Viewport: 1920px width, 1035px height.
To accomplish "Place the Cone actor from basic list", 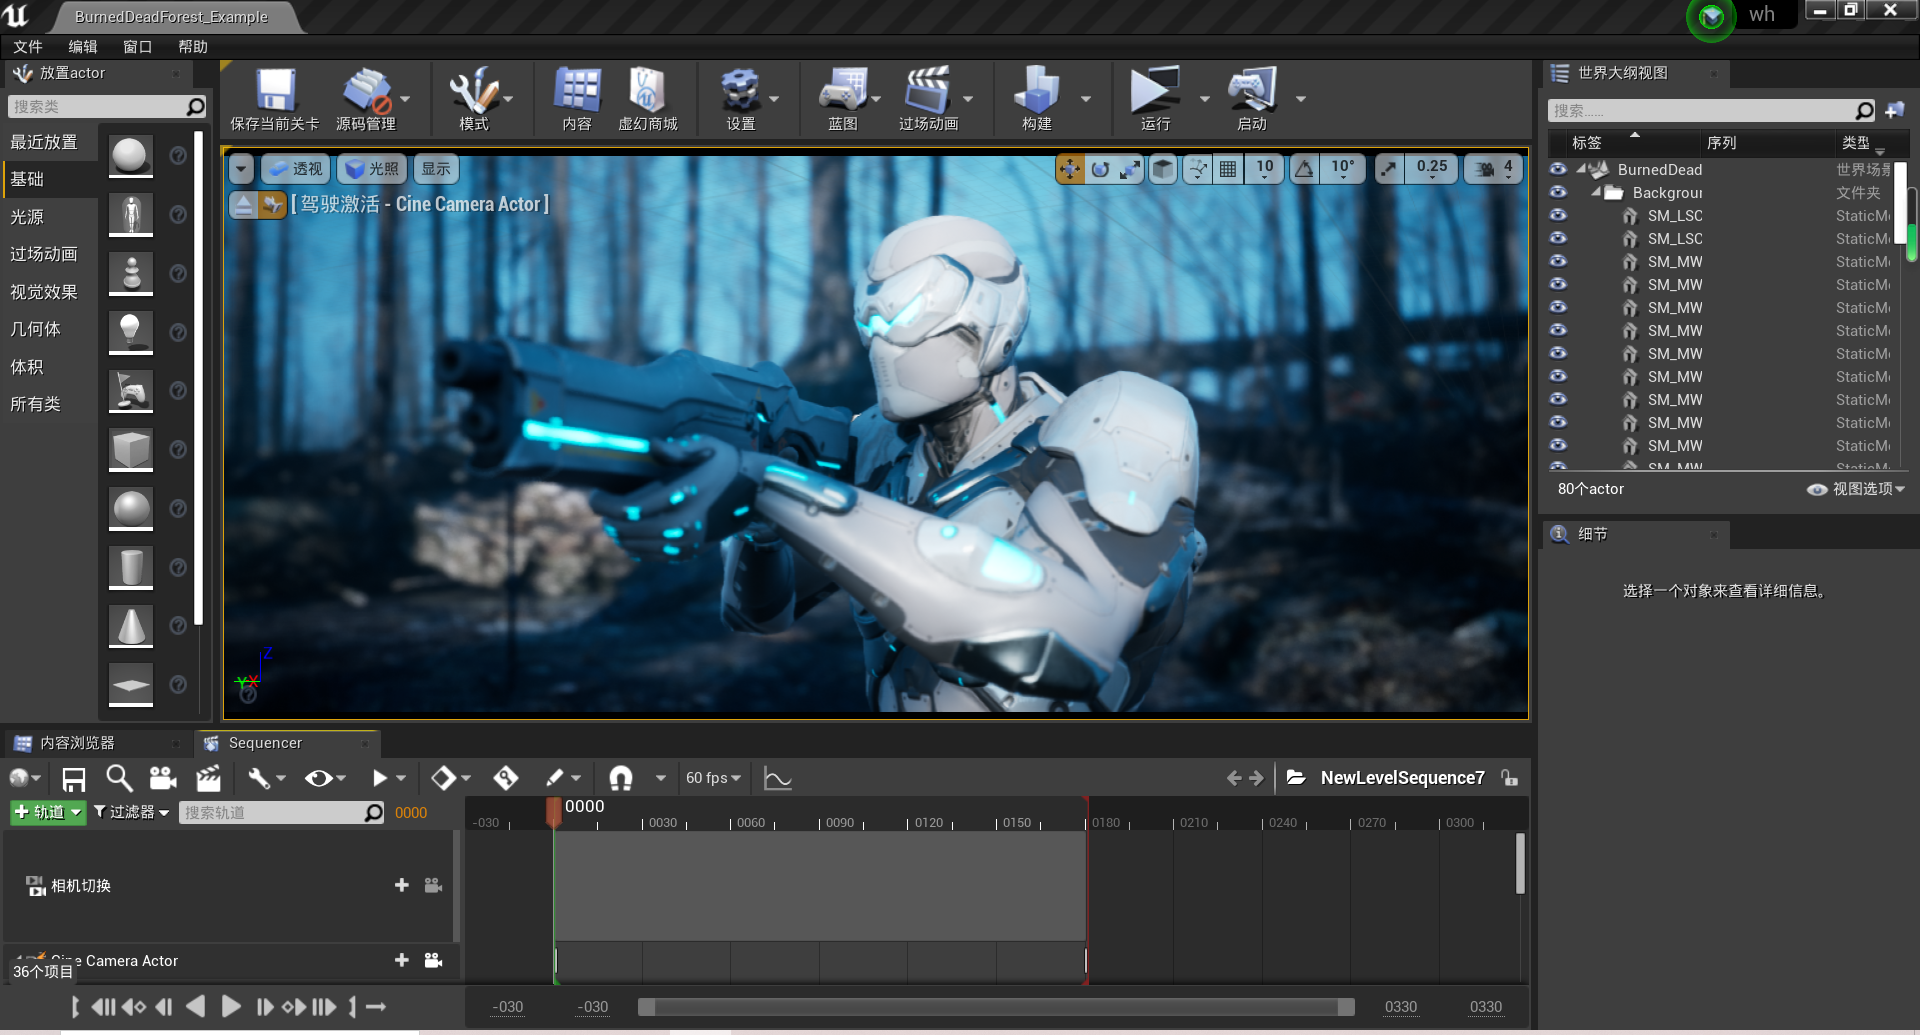I will click(x=131, y=626).
